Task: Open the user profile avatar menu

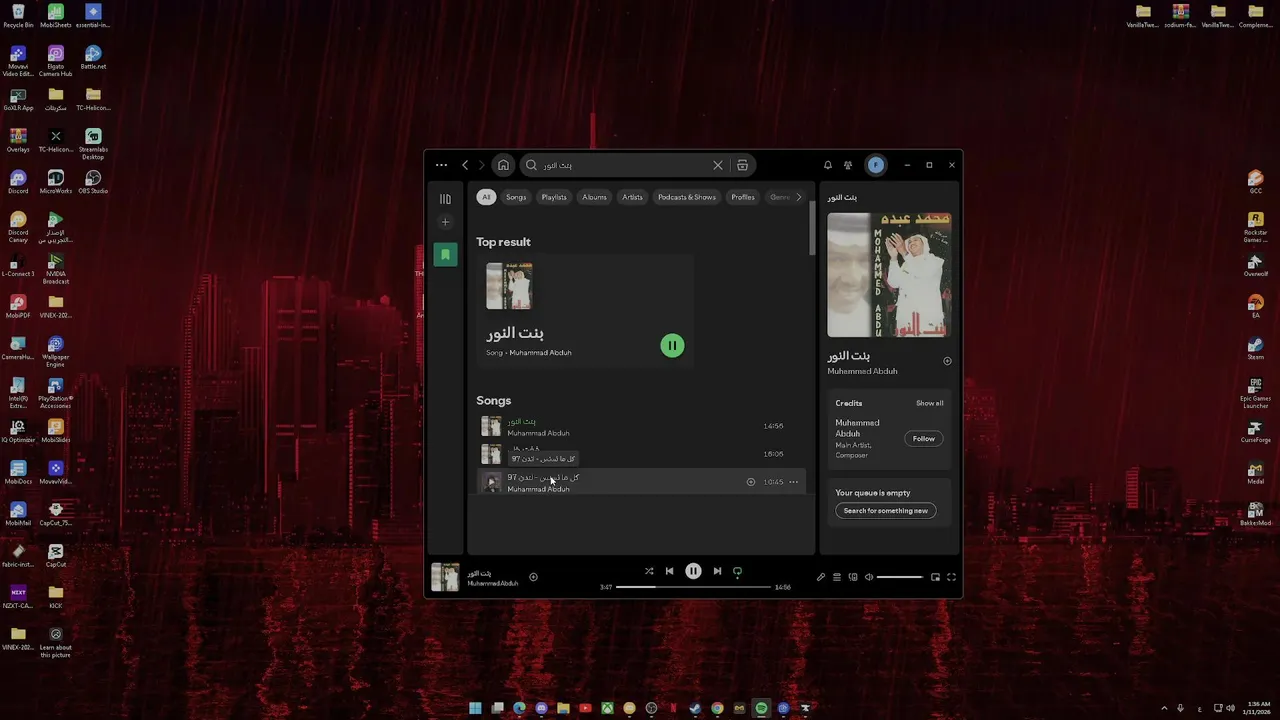Action: click(x=875, y=165)
